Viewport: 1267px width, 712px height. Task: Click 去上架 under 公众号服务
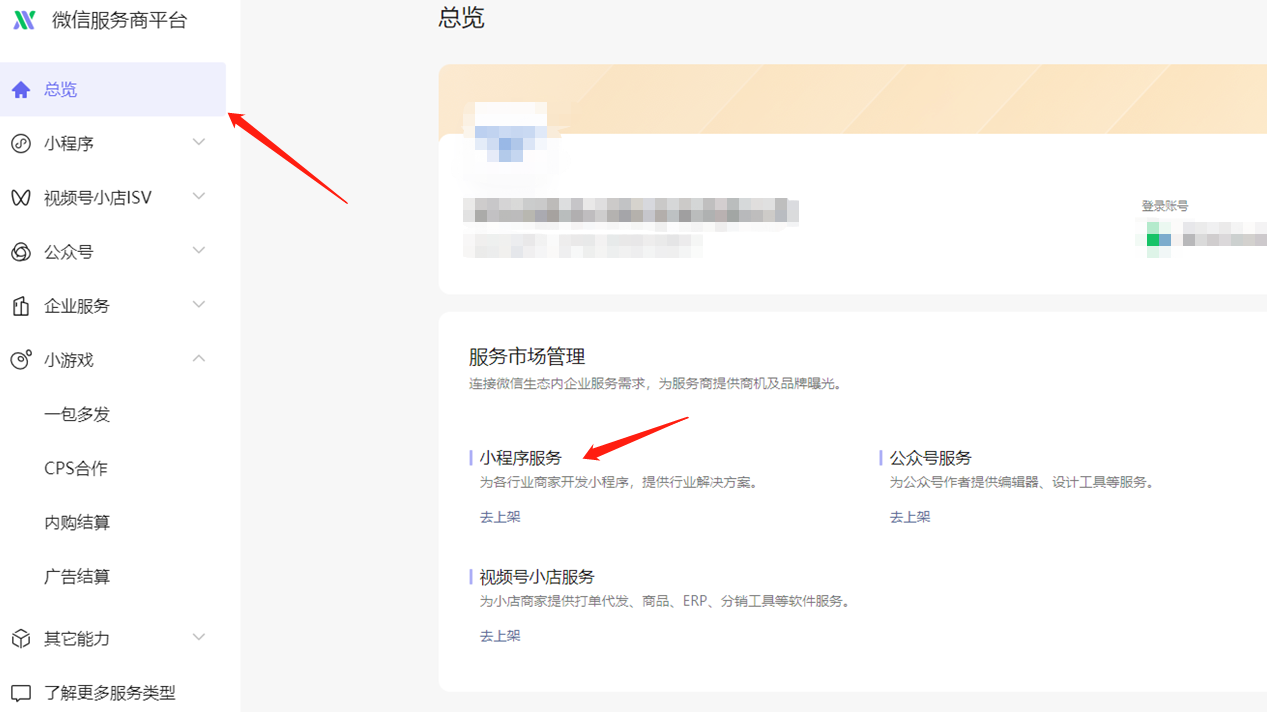(910, 517)
